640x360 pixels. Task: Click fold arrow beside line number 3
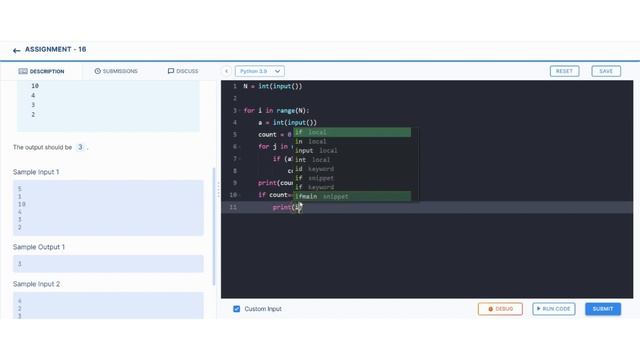[239, 111]
